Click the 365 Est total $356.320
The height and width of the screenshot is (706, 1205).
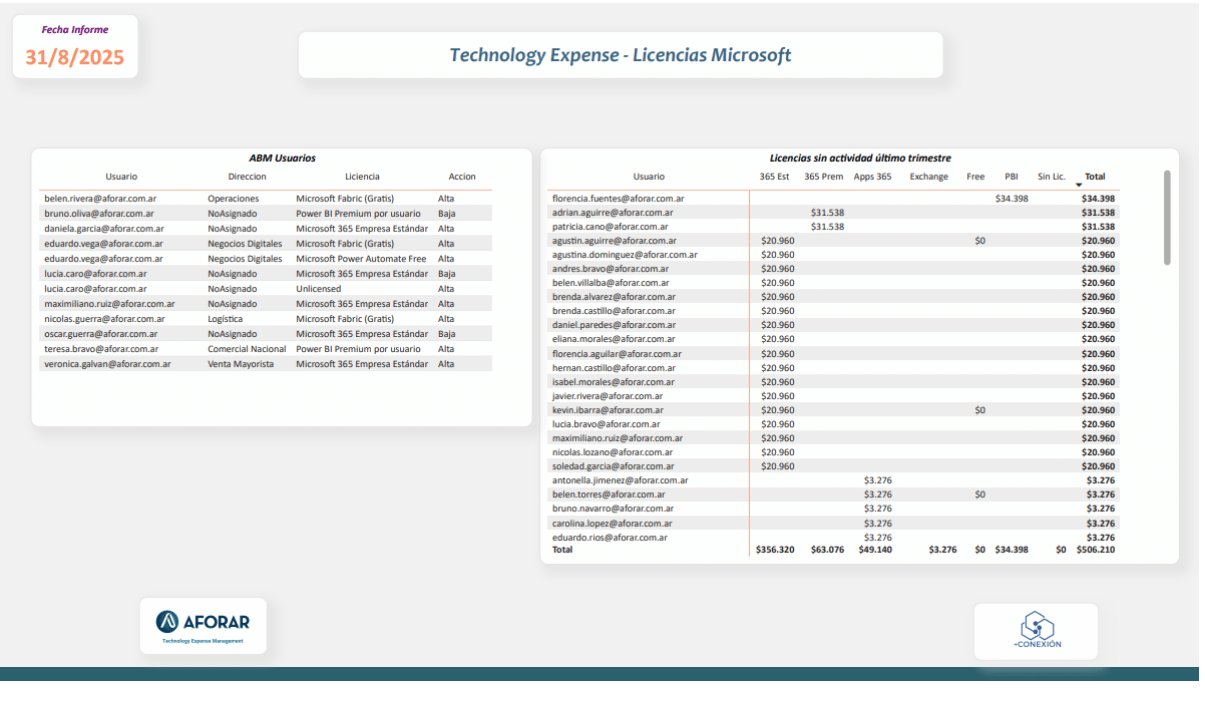(x=775, y=549)
